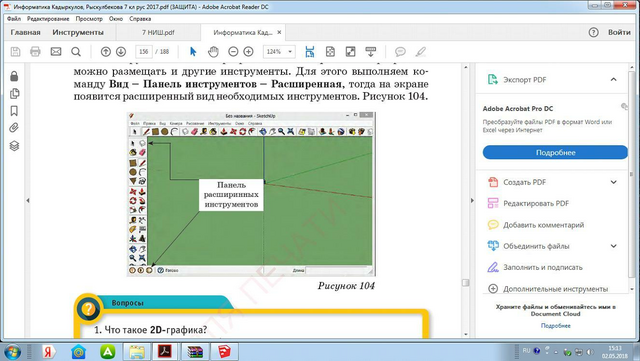This screenshot has height=361, width=640.
Task: Open the search magnifier tool
Action: click(76, 51)
